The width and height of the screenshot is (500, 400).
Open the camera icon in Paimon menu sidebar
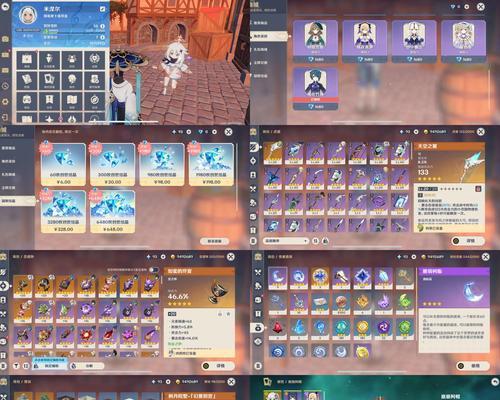pyautogui.click(x=5, y=39)
